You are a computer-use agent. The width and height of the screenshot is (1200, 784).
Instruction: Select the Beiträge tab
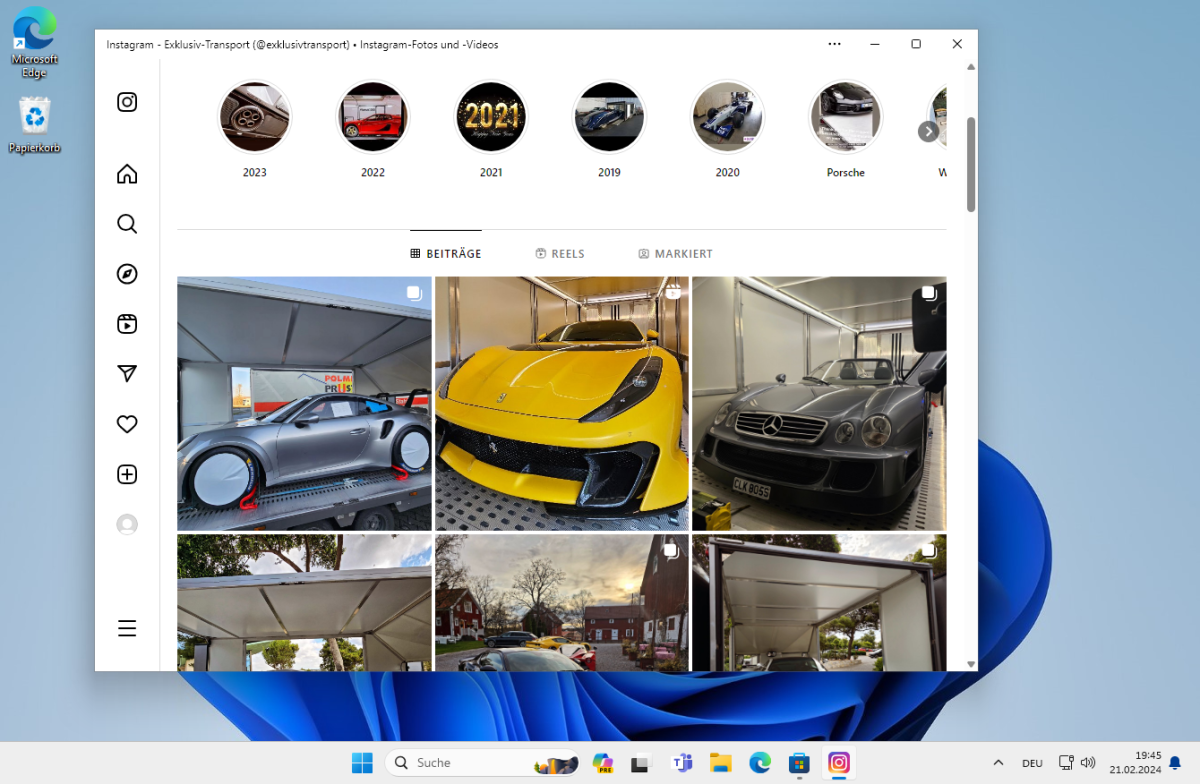click(446, 254)
